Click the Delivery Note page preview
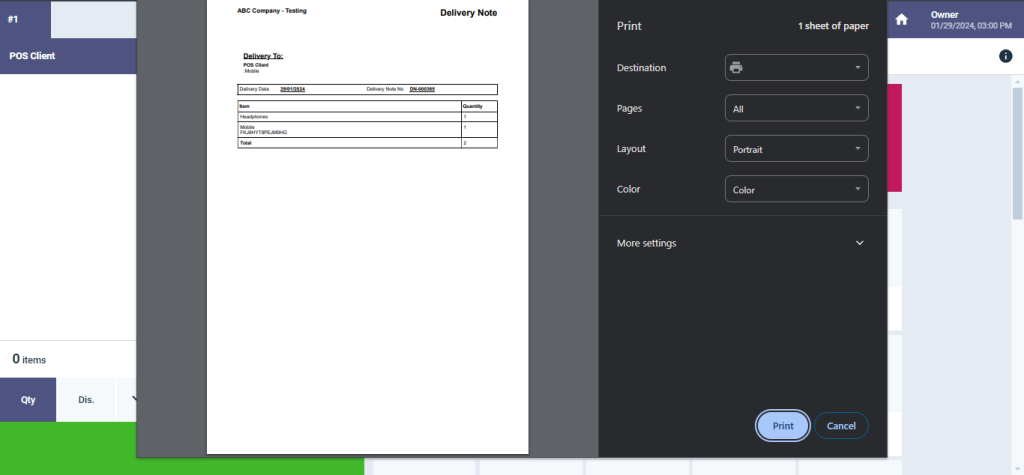Image resolution: width=1024 pixels, height=475 pixels. (368, 227)
